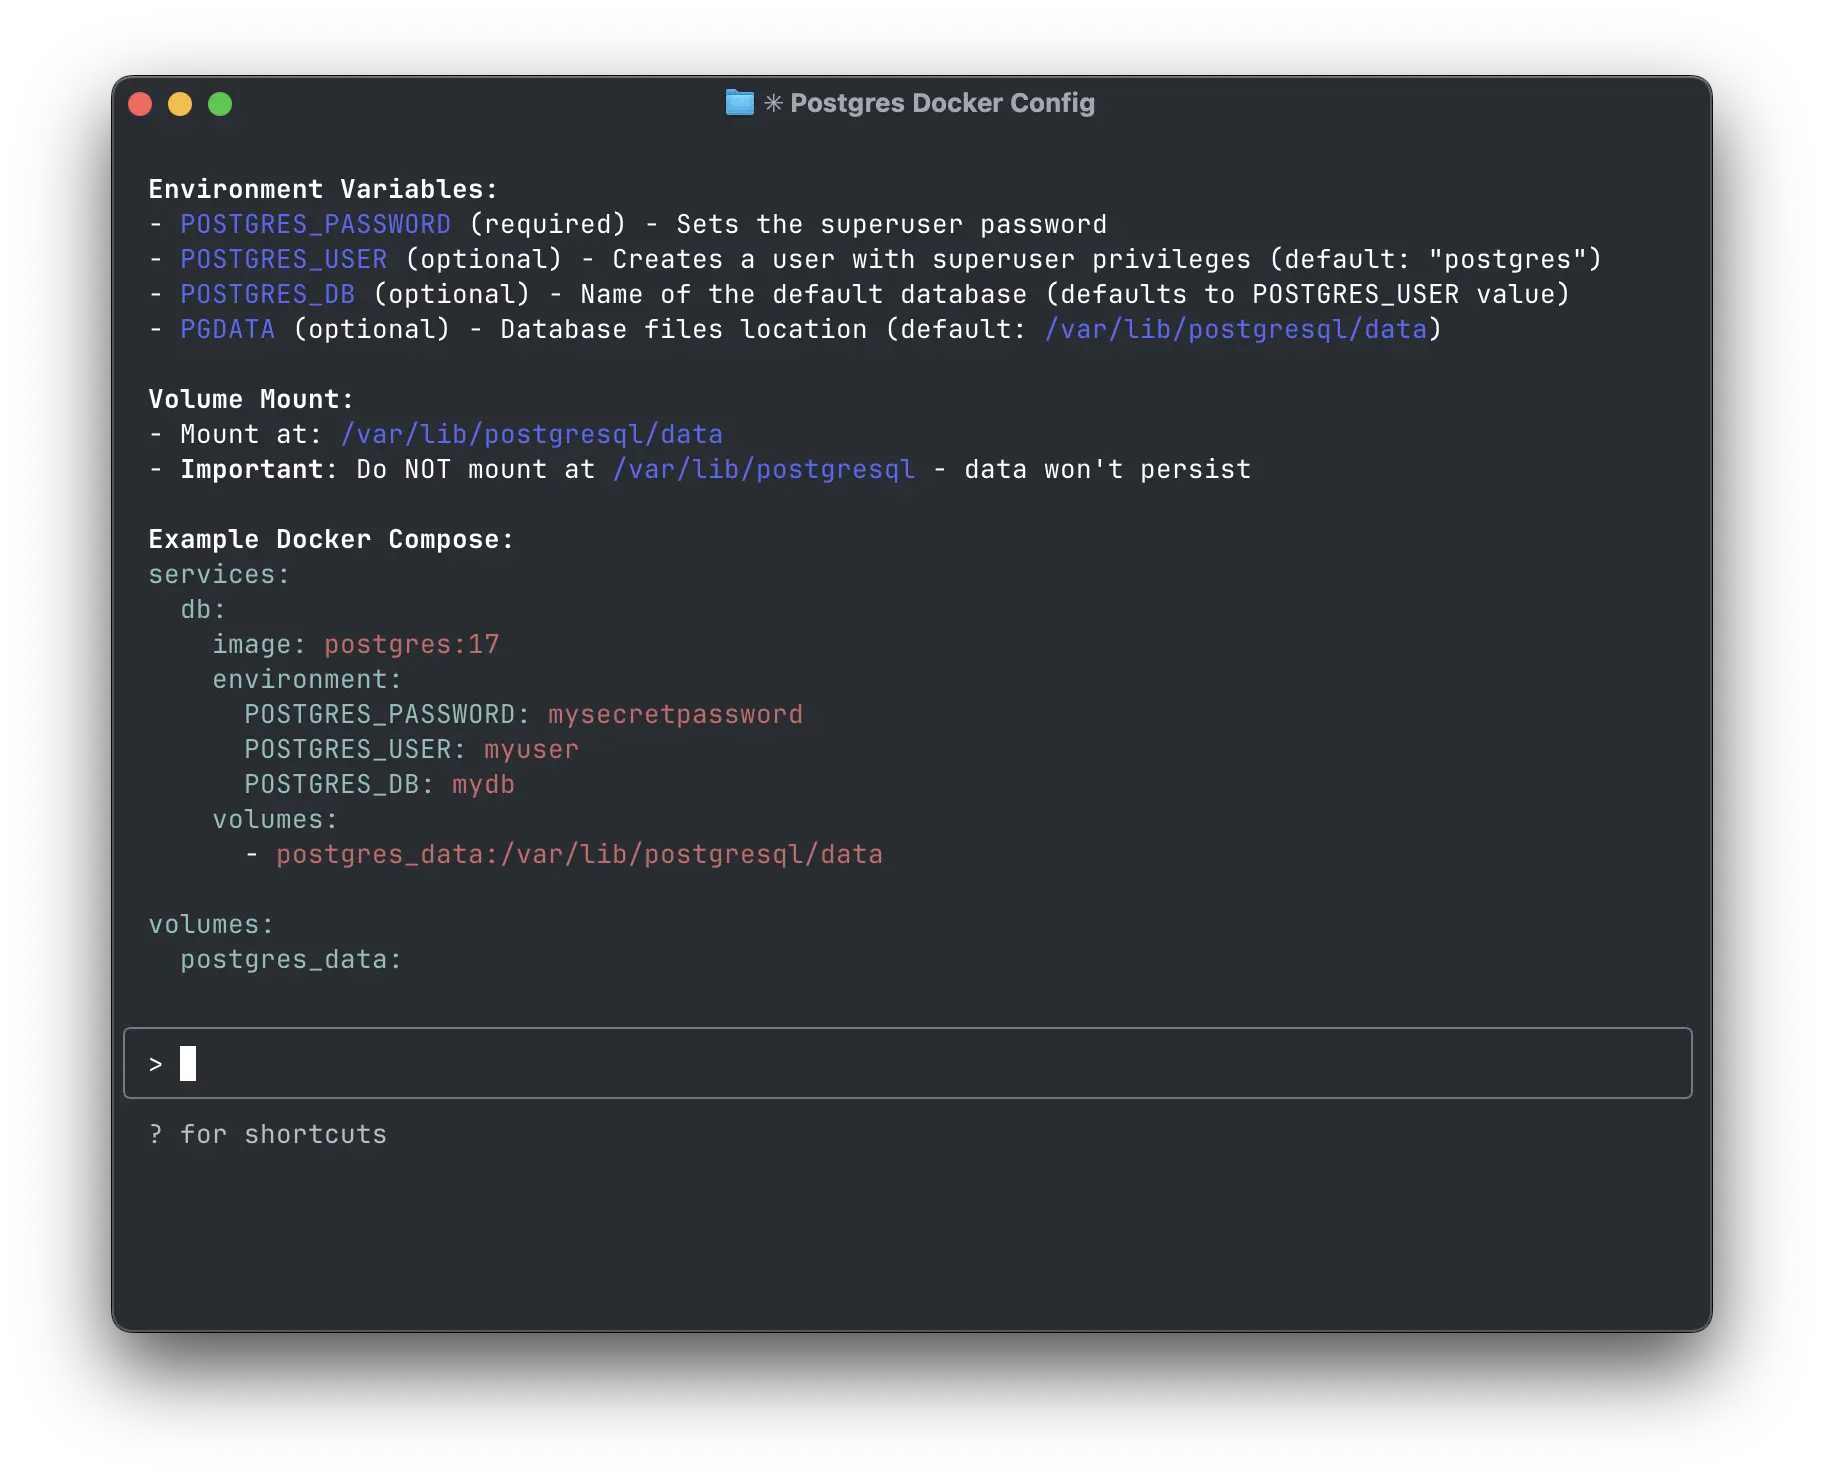Toggle the green traffic light button
Screen dimensions: 1824x1480
coord(219,103)
